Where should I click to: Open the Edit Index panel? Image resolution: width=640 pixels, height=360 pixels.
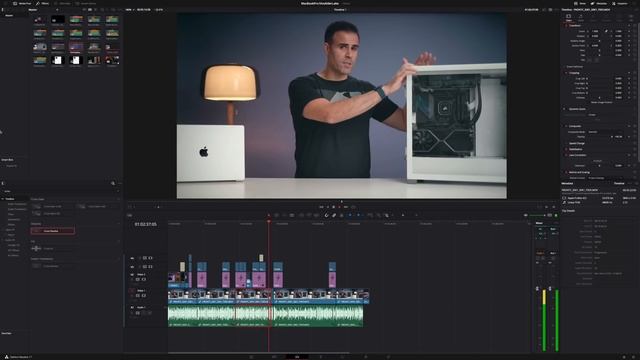[x=62, y=3]
